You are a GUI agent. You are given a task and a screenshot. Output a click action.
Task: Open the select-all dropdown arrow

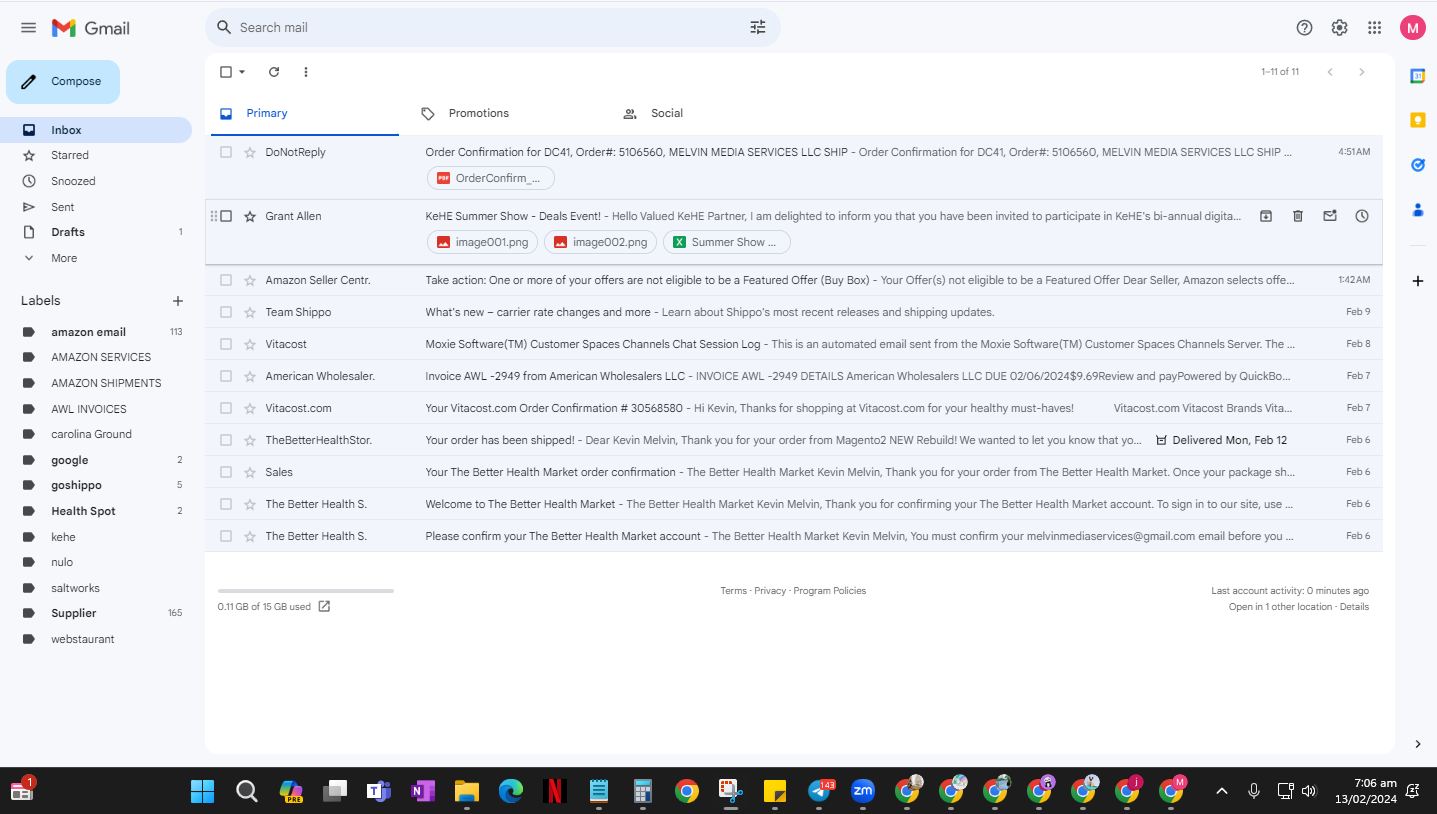click(x=242, y=72)
